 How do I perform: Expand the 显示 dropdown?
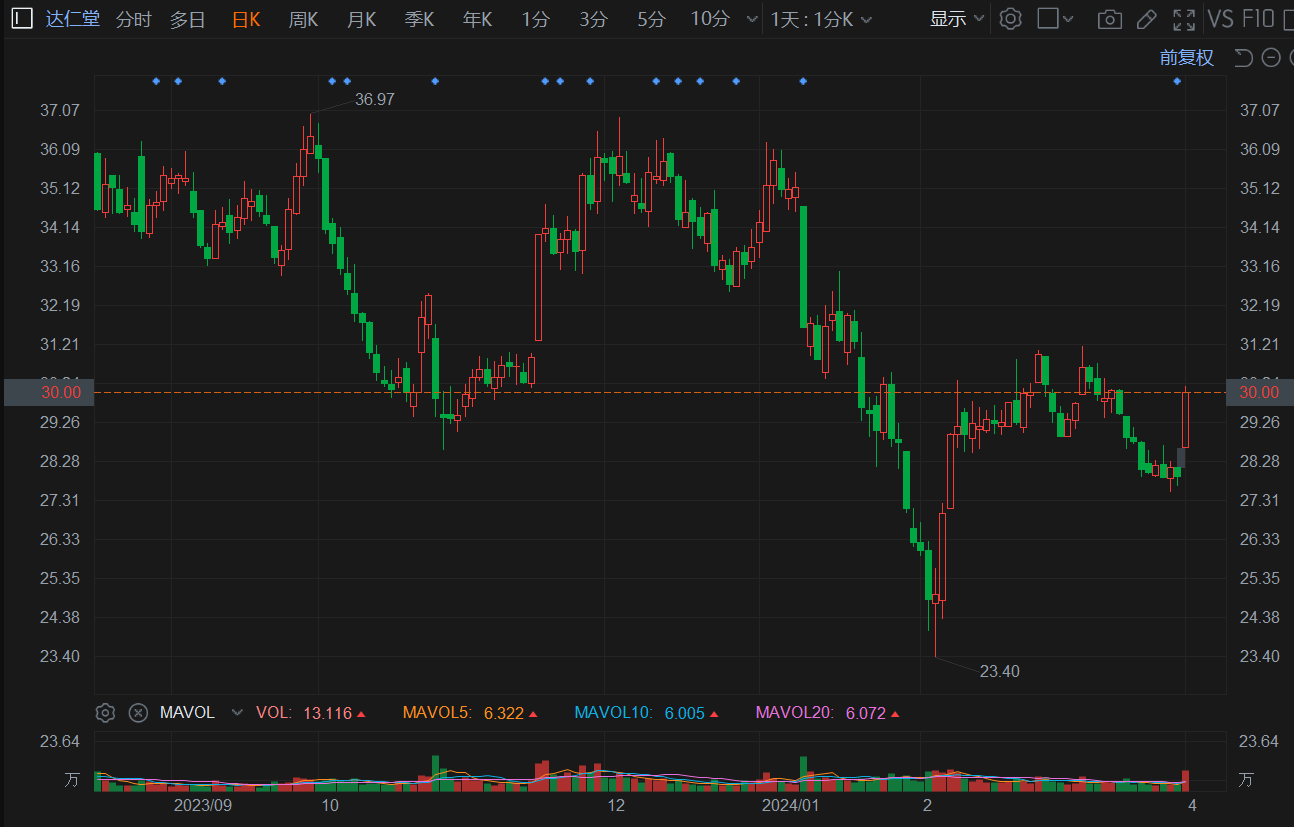point(957,19)
